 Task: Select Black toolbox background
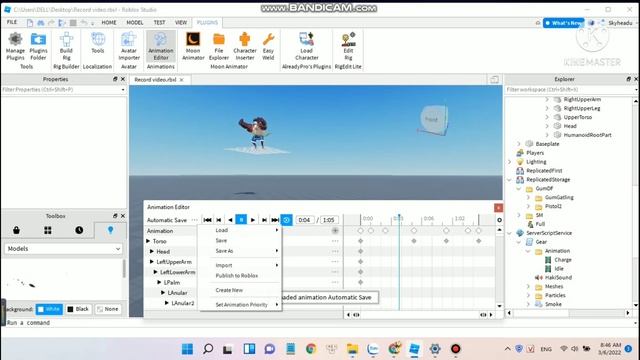coord(78,309)
